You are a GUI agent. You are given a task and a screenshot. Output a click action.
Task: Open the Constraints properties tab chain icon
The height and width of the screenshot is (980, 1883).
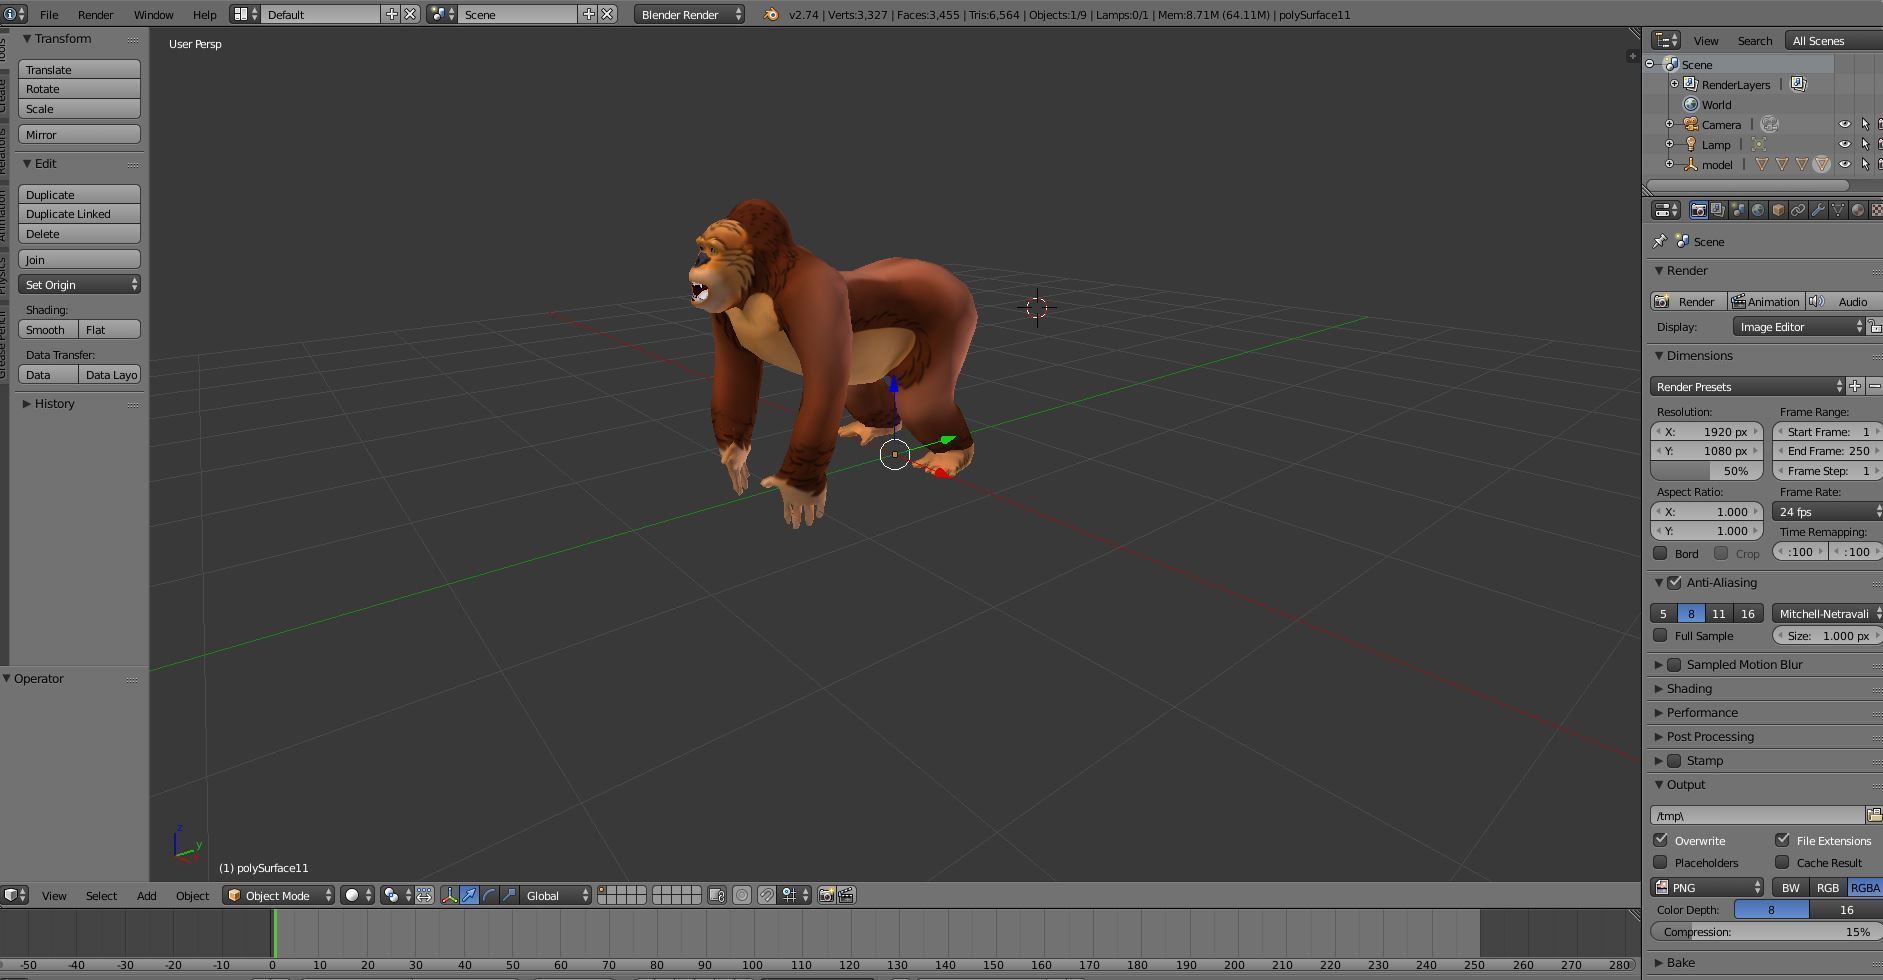click(x=1798, y=210)
